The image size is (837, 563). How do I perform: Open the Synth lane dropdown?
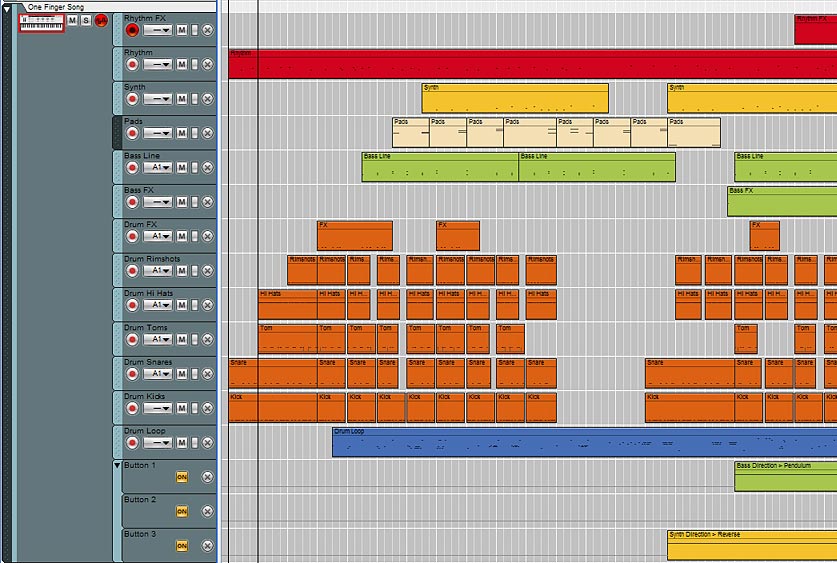tap(158, 99)
